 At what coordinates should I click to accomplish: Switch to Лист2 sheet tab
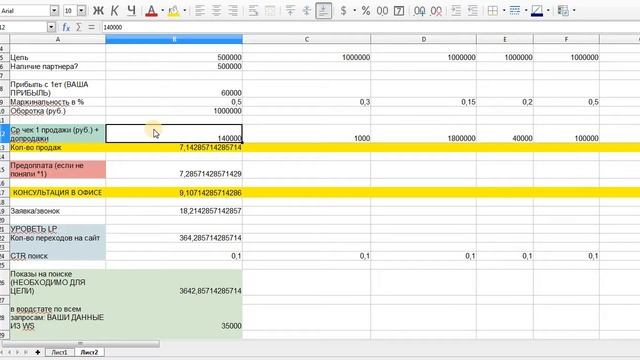click(x=89, y=352)
